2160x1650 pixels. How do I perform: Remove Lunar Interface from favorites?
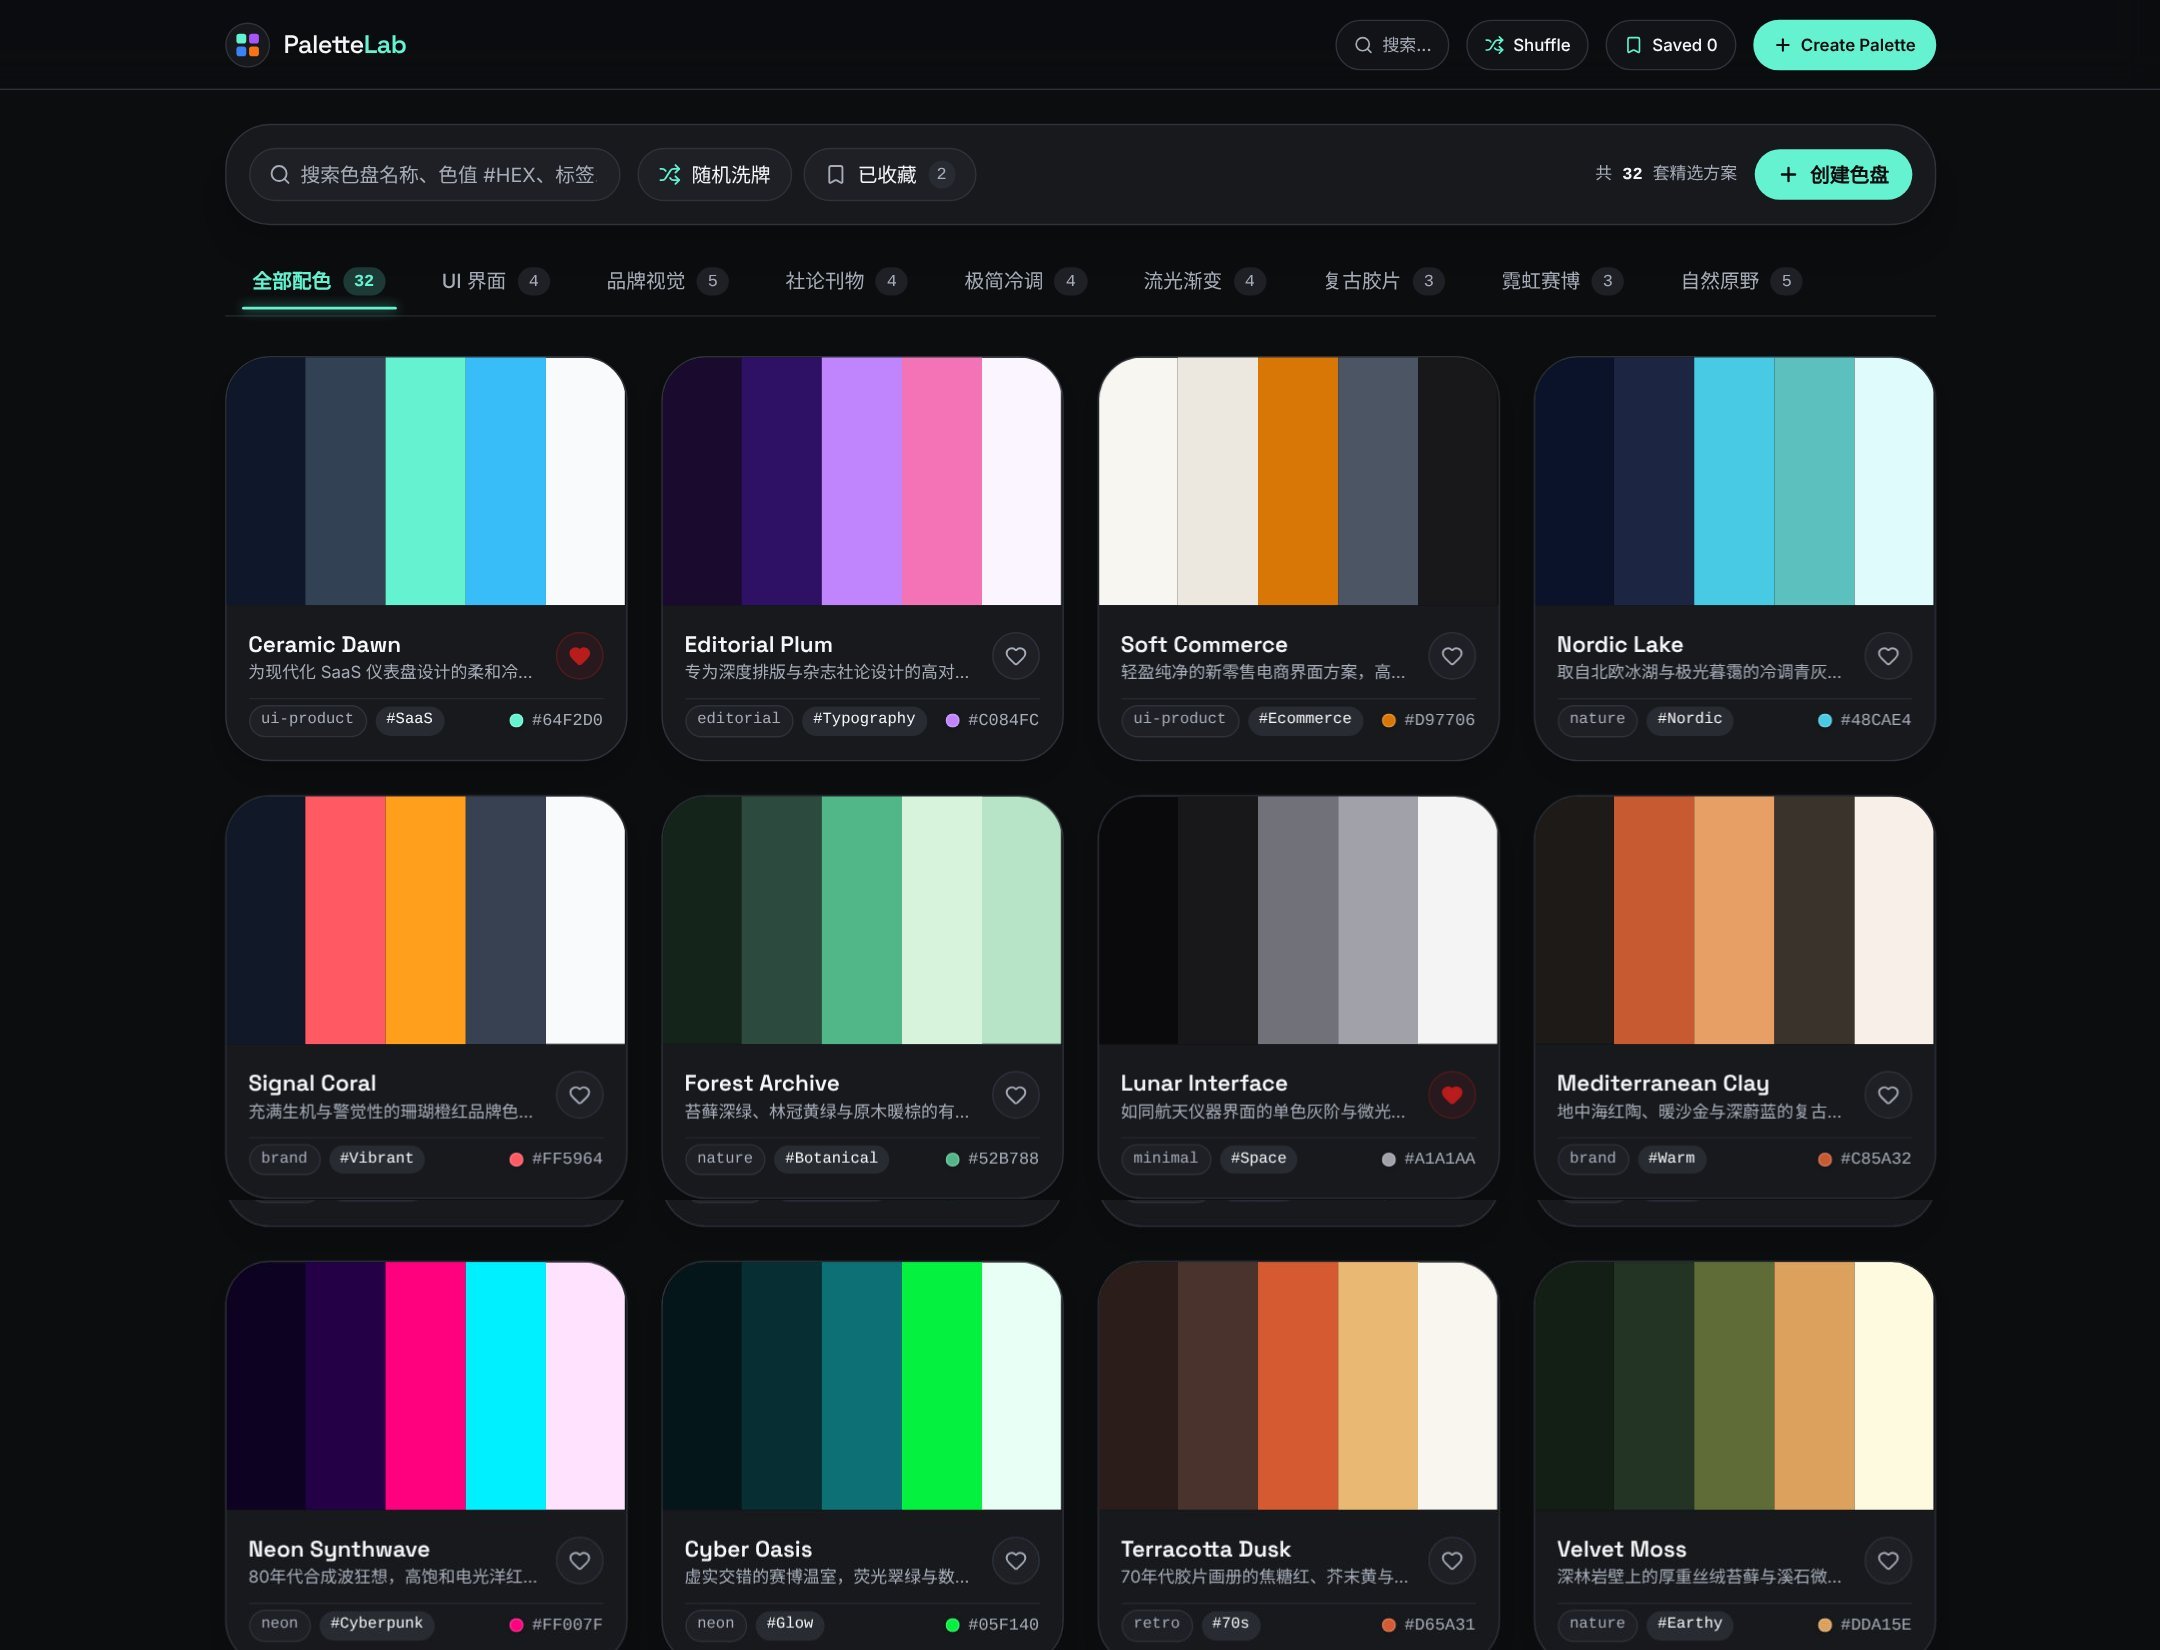click(x=1452, y=1095)
